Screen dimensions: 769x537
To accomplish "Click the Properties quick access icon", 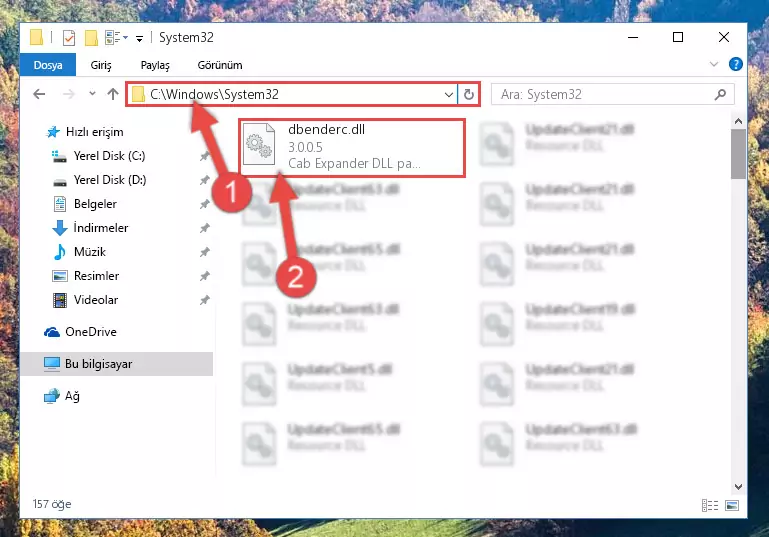I will pos(69,38).
